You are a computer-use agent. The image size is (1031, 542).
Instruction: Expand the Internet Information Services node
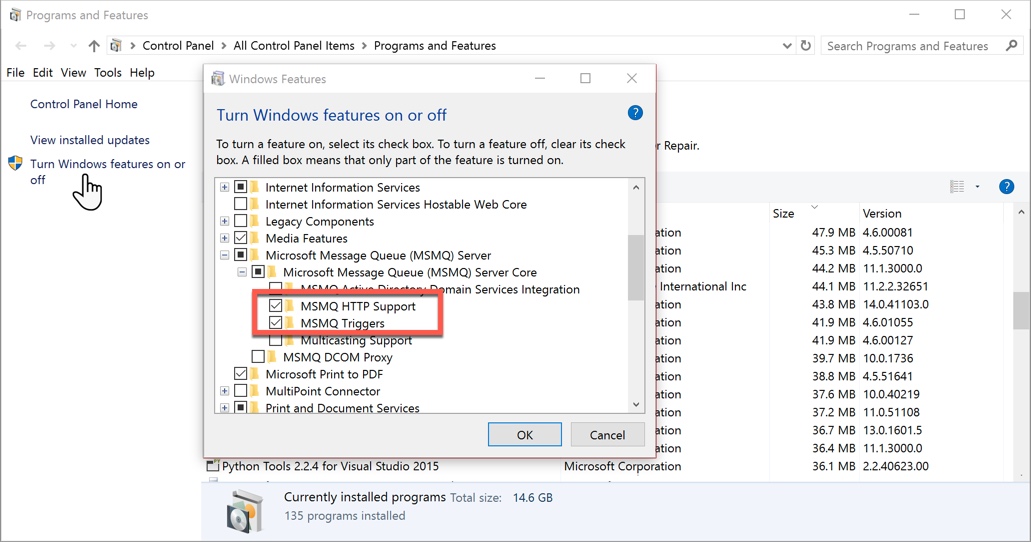(224, 188)
